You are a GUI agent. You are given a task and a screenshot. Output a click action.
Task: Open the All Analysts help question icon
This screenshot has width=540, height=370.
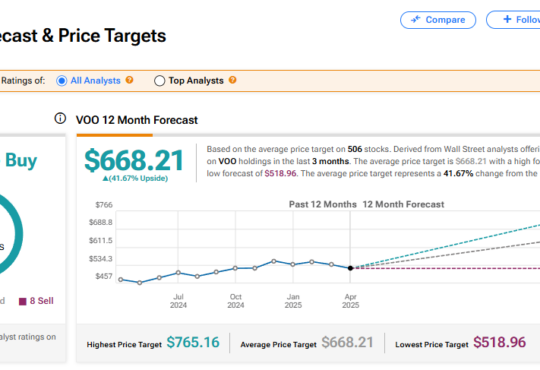tap(129, 80)
